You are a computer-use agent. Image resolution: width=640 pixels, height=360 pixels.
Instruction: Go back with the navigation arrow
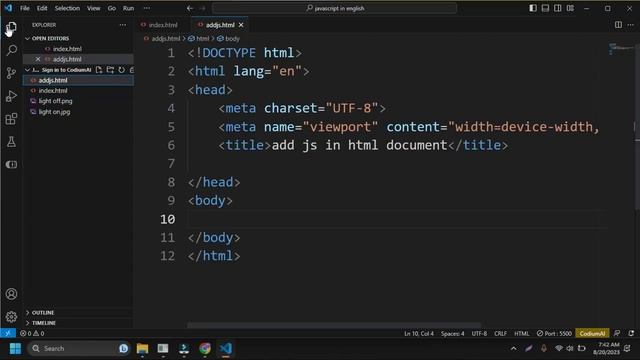190,8
